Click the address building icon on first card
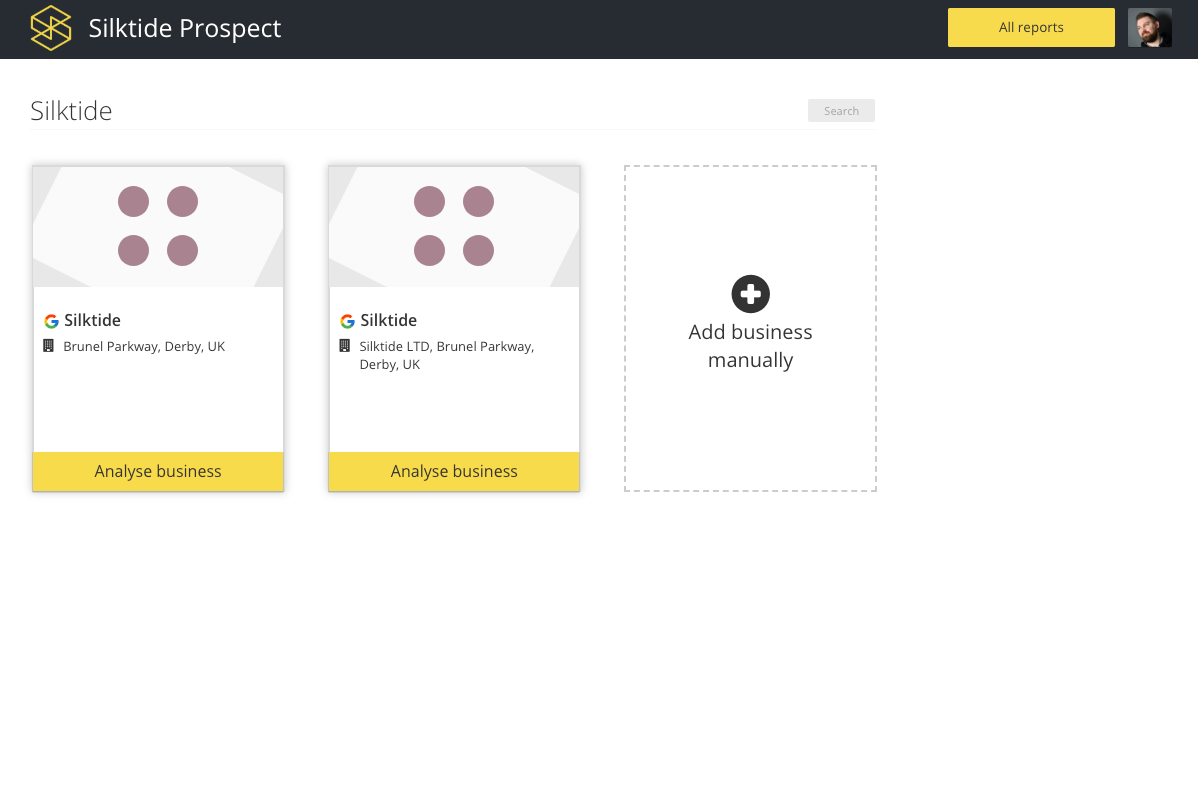Screen dimensions: 1198x809 49,345
